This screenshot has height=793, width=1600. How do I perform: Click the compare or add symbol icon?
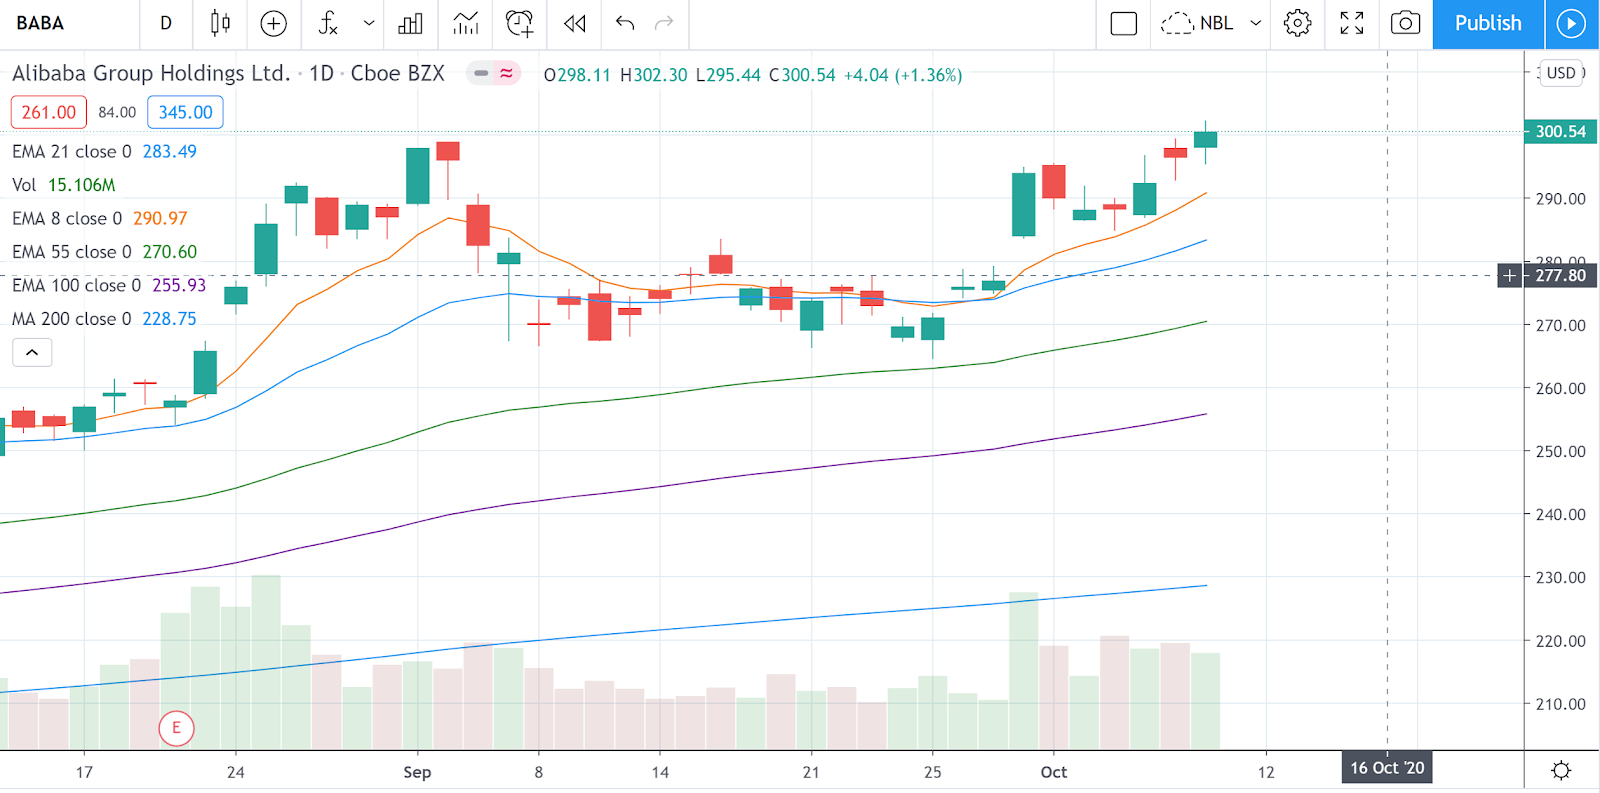[x=273, y=23]
